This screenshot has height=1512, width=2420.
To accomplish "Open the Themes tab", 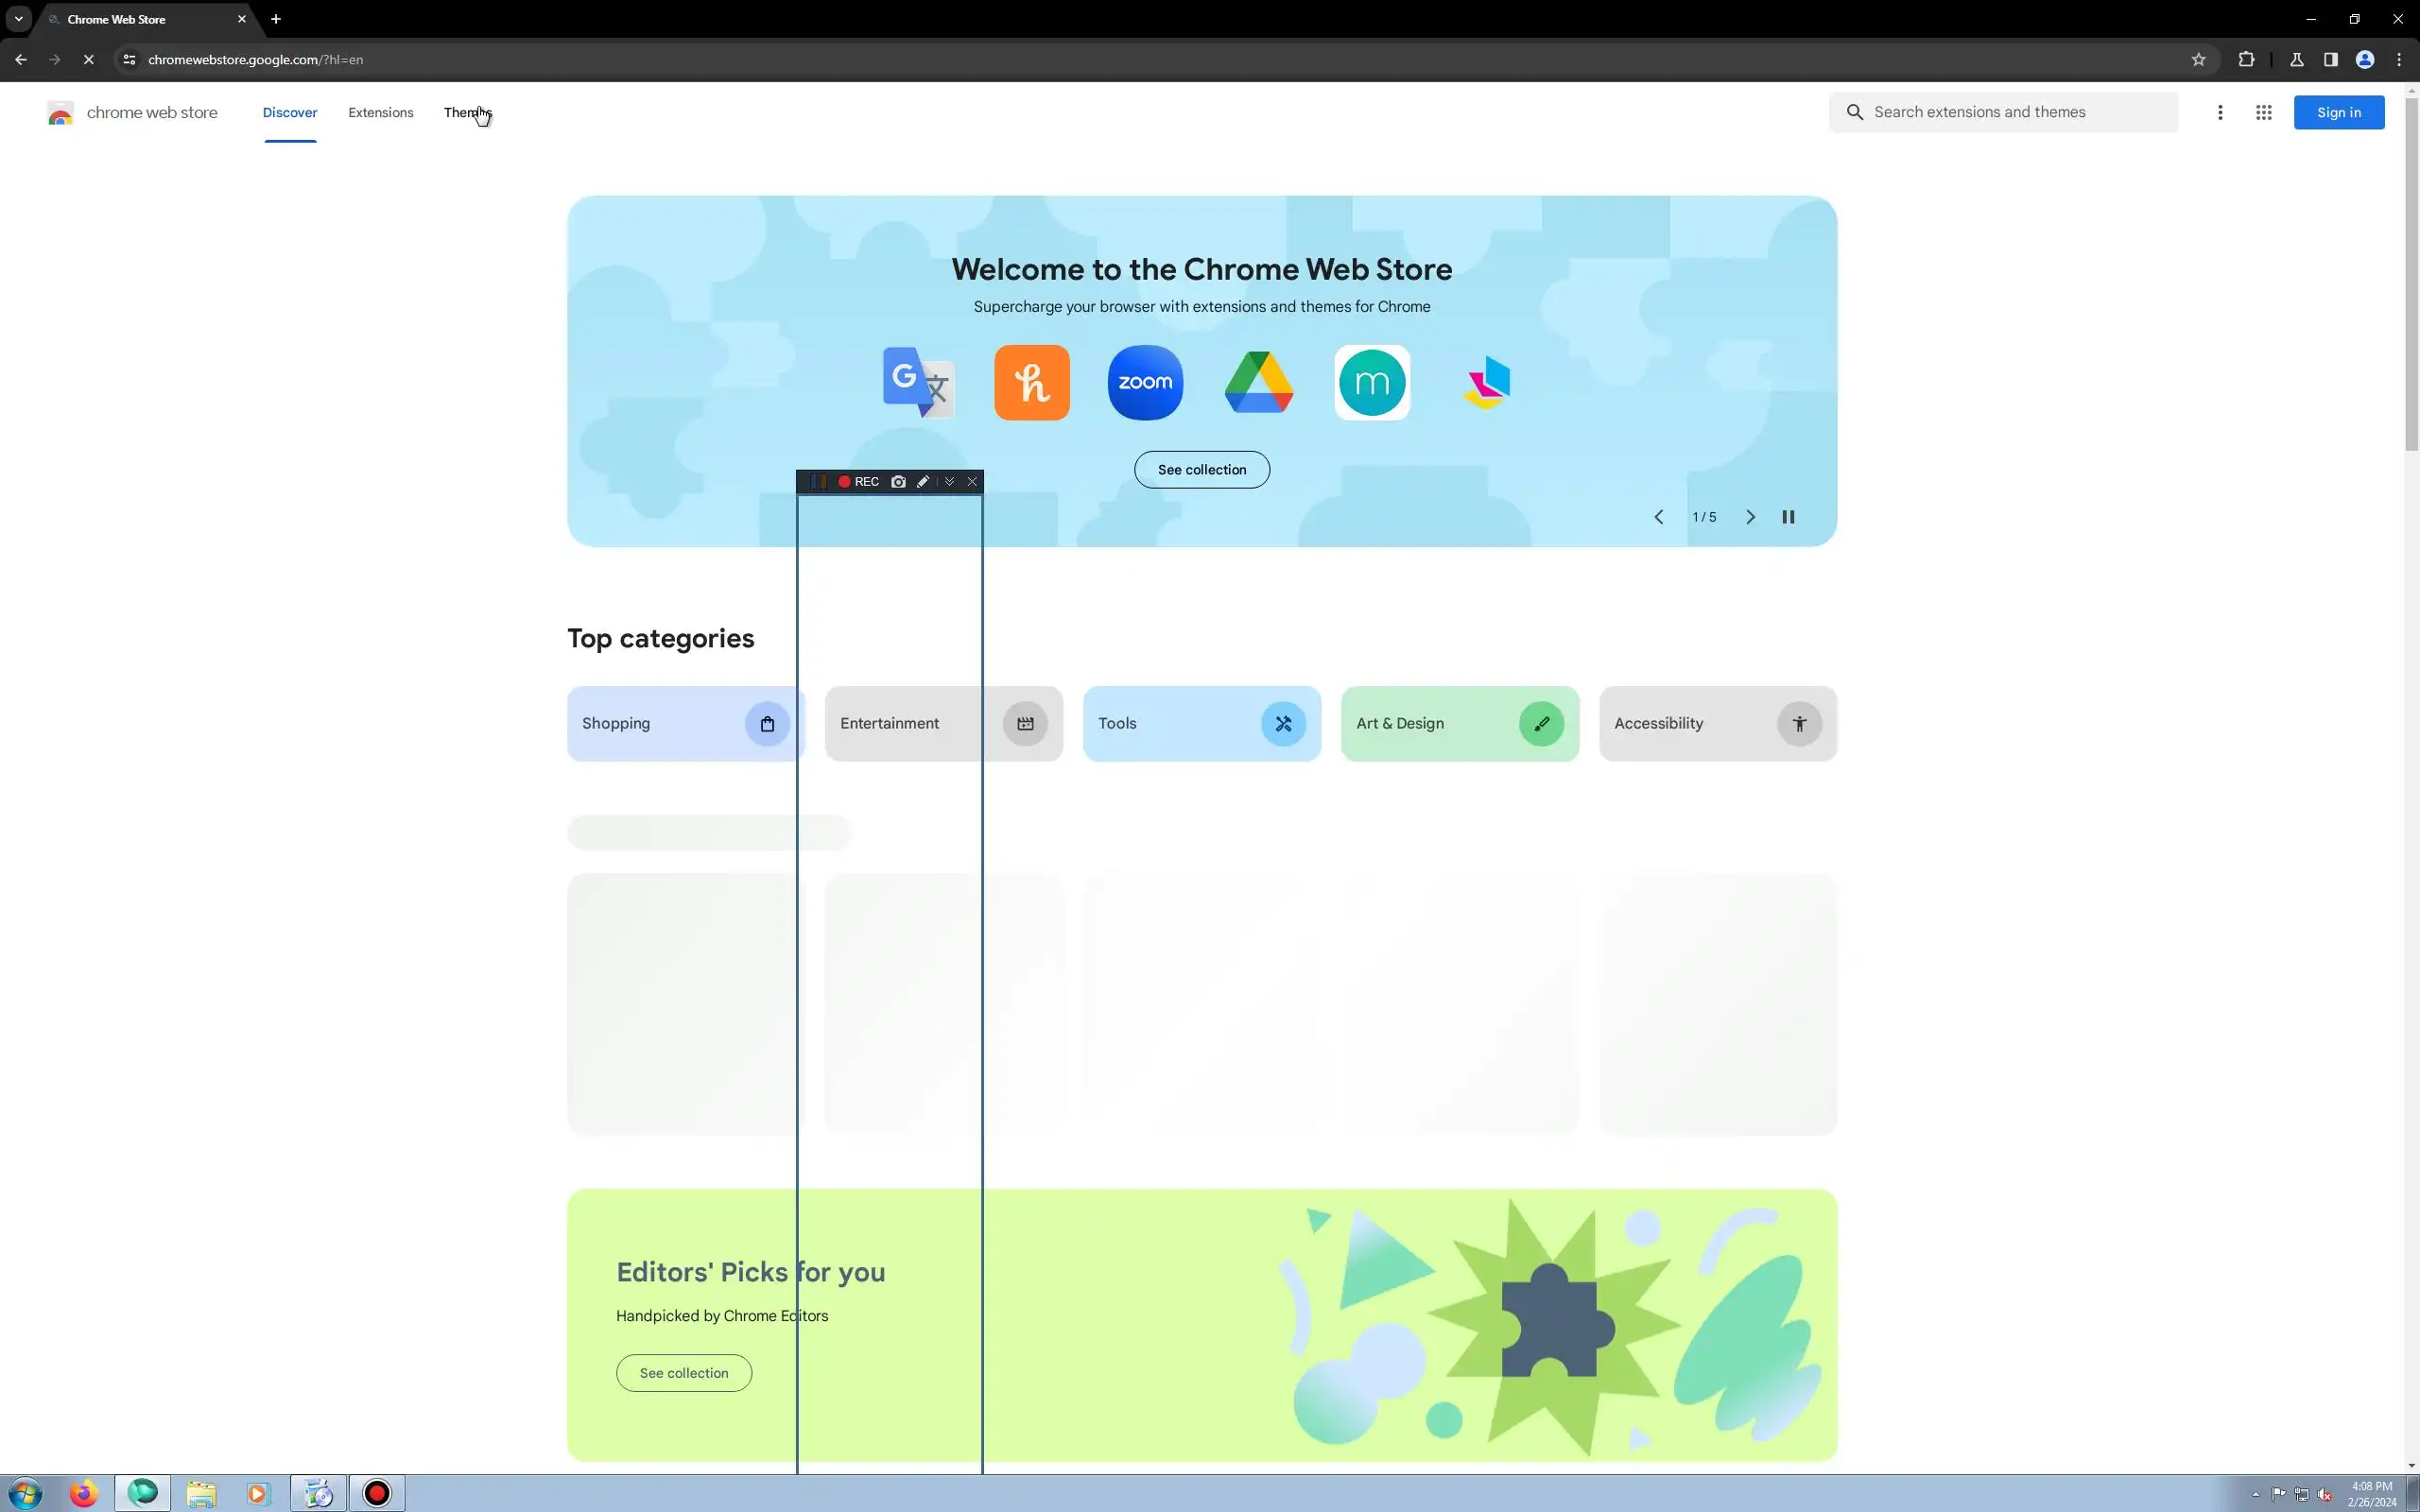I will point(466,112).
